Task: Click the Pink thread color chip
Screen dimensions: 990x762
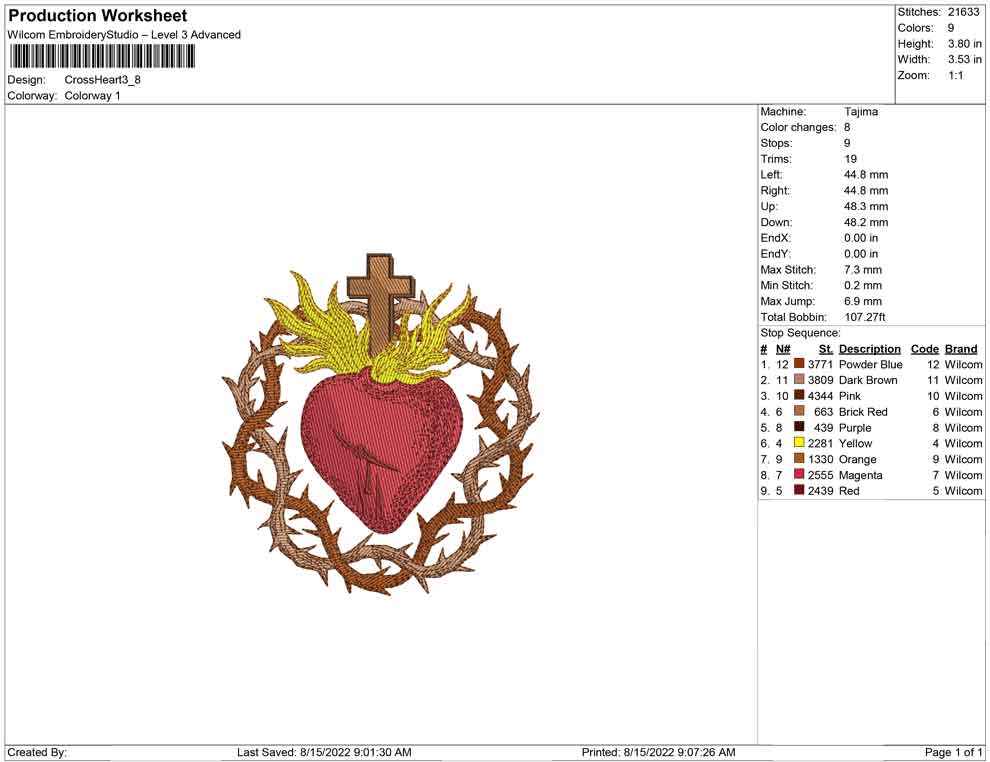Action: coord(797,396)
